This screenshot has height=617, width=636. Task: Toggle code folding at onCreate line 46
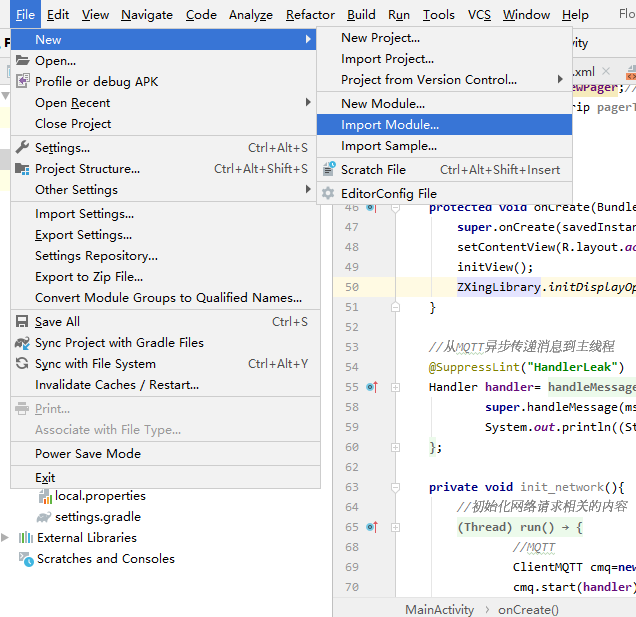coord(395,207)
